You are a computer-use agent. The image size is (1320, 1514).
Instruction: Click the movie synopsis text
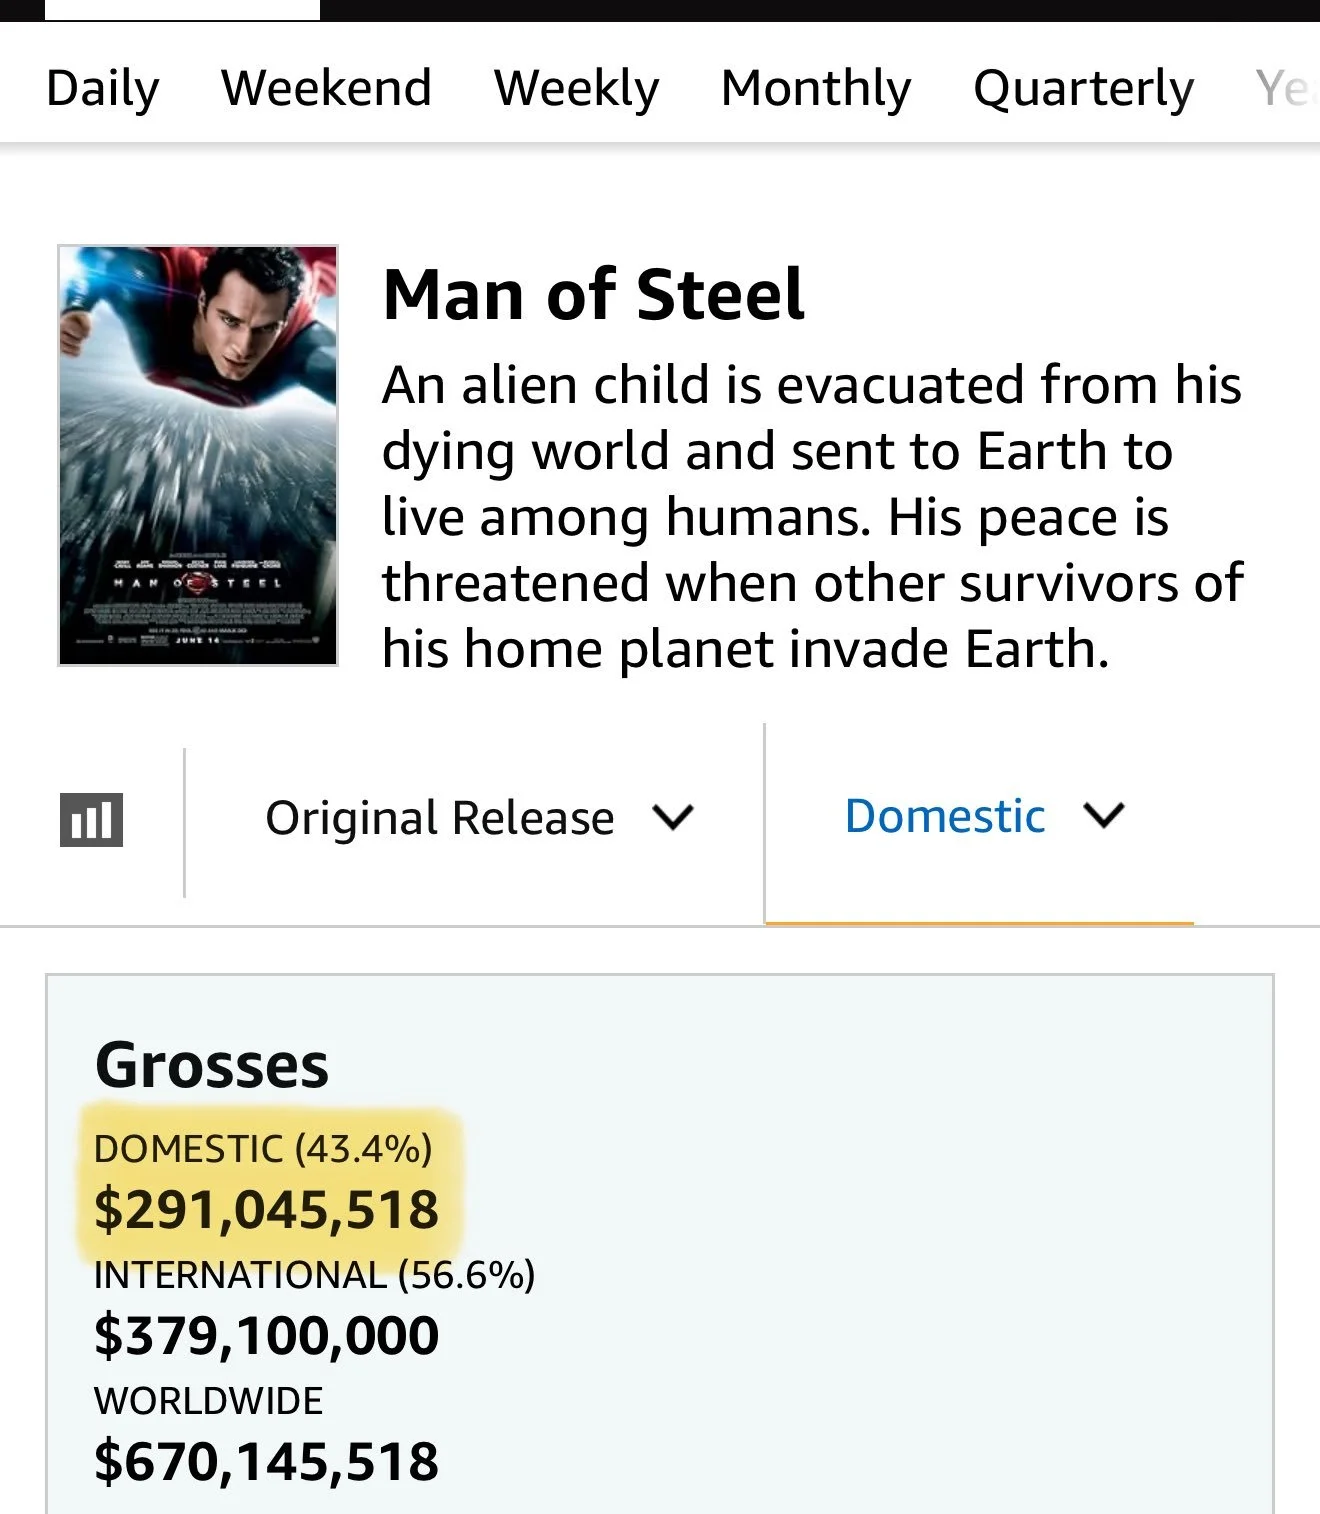point(810,517)
